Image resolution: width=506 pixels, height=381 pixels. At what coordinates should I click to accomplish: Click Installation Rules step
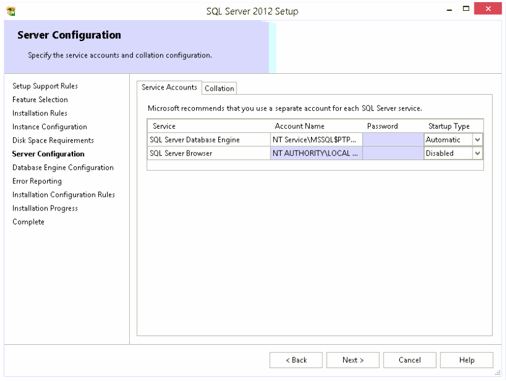pos(40,113)
